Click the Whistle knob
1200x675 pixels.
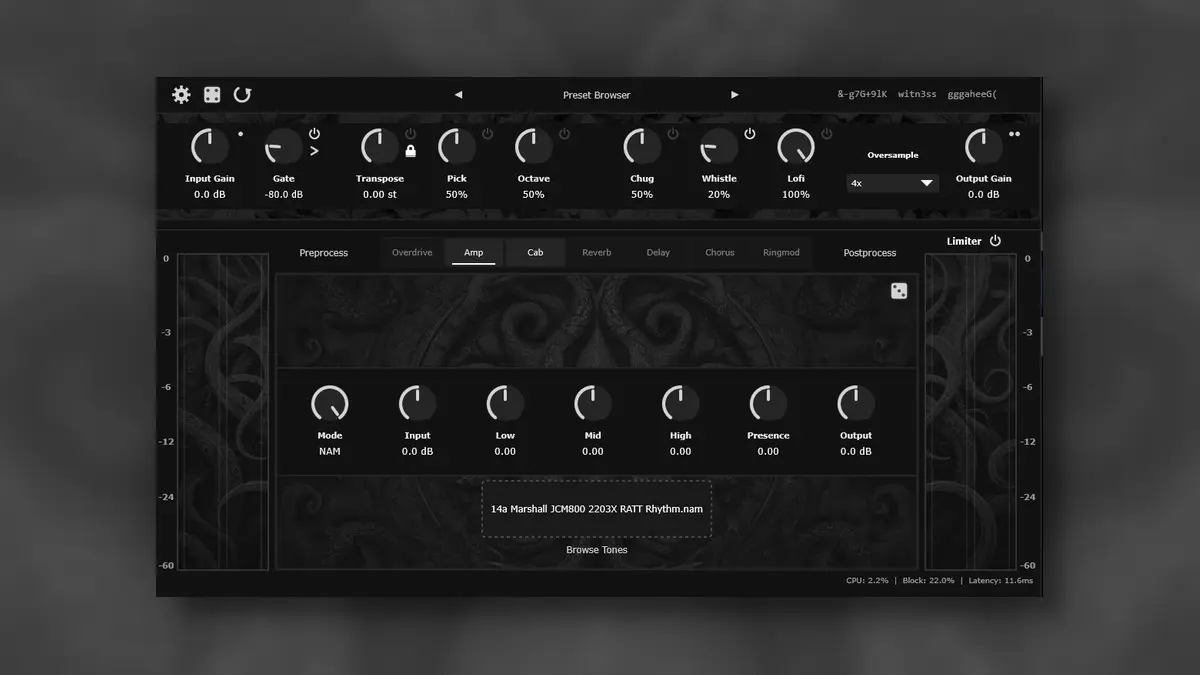tap(718, 147)
